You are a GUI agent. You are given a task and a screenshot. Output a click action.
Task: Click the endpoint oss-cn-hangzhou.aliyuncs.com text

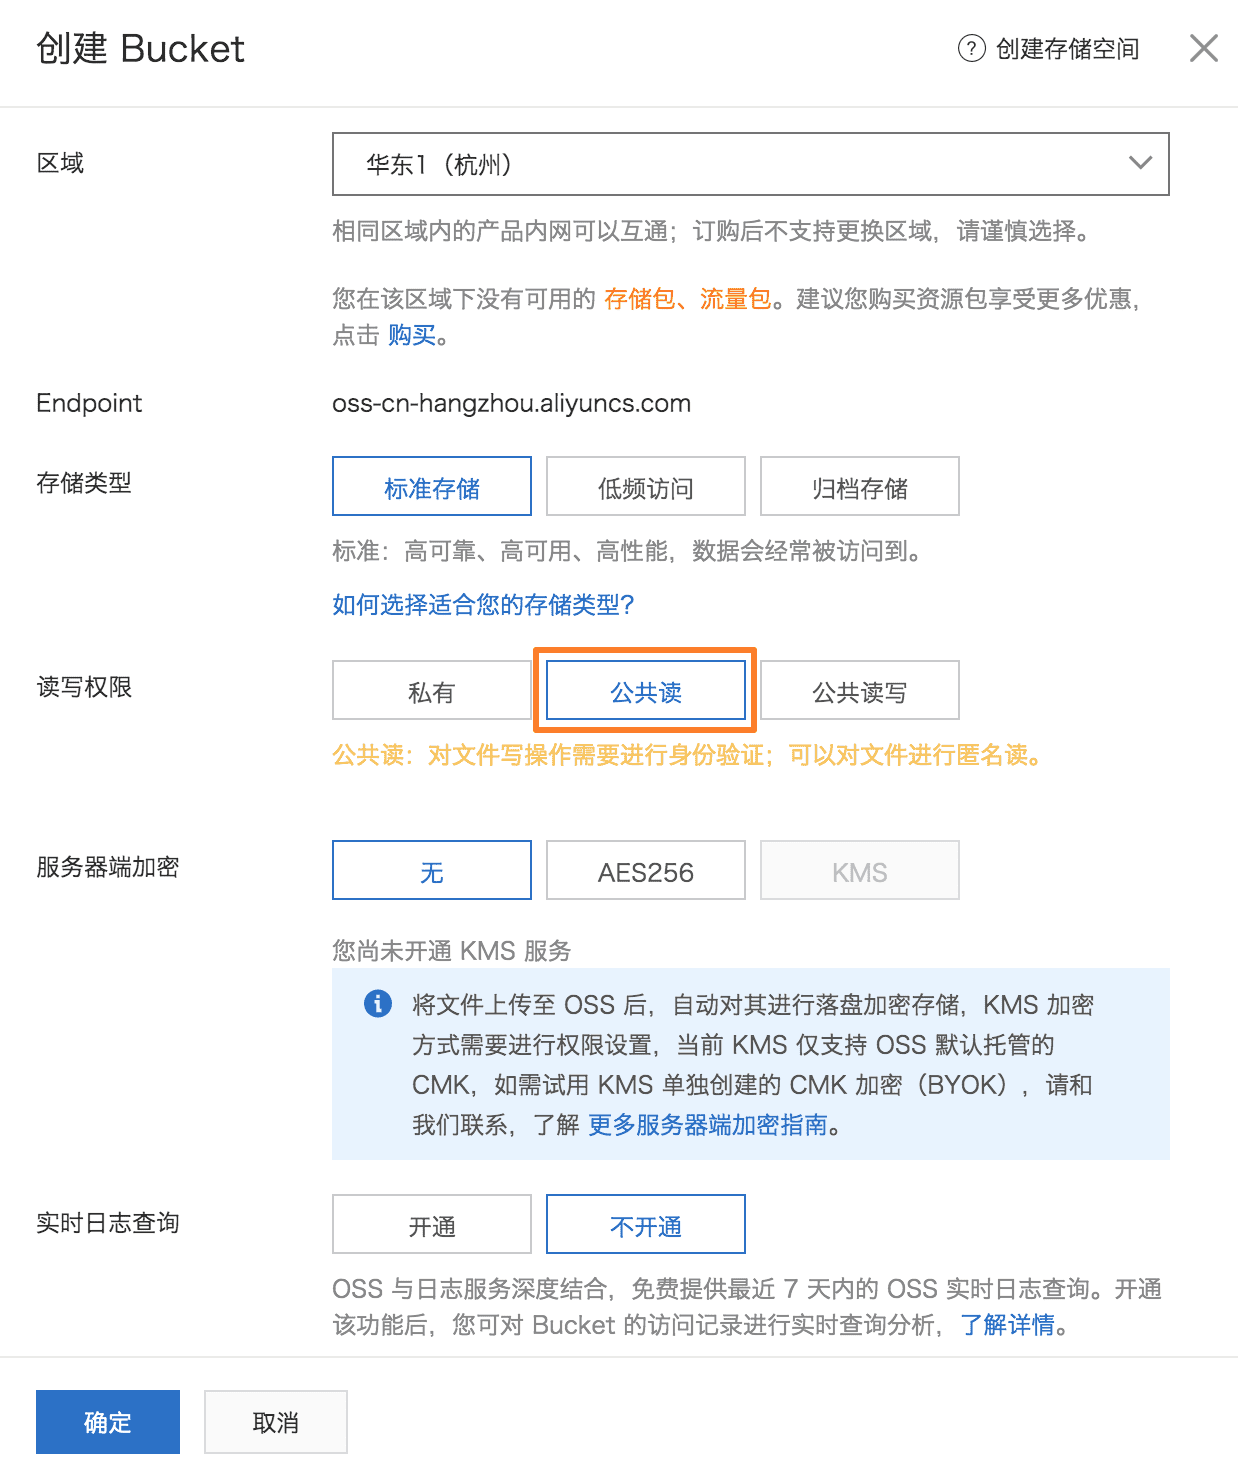(511, 403)
